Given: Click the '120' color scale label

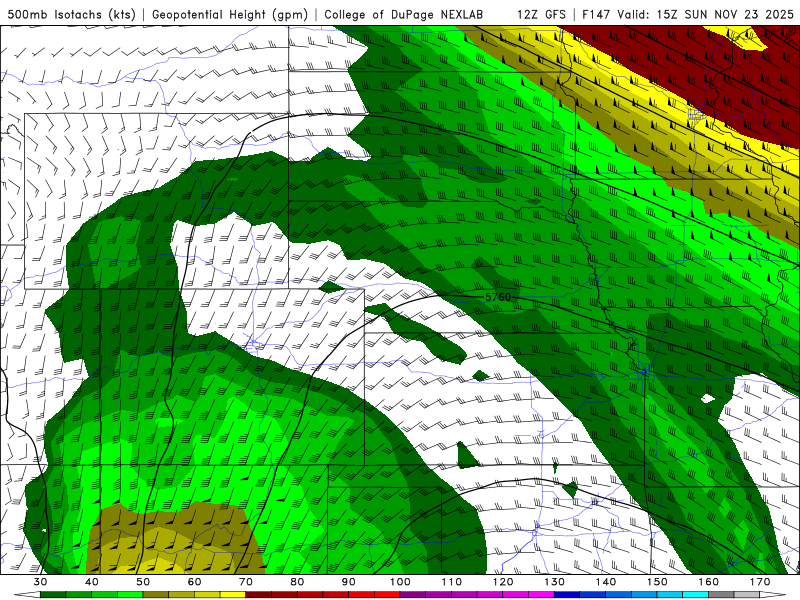Looking at the screenshot, I should [x=503, y=582].
